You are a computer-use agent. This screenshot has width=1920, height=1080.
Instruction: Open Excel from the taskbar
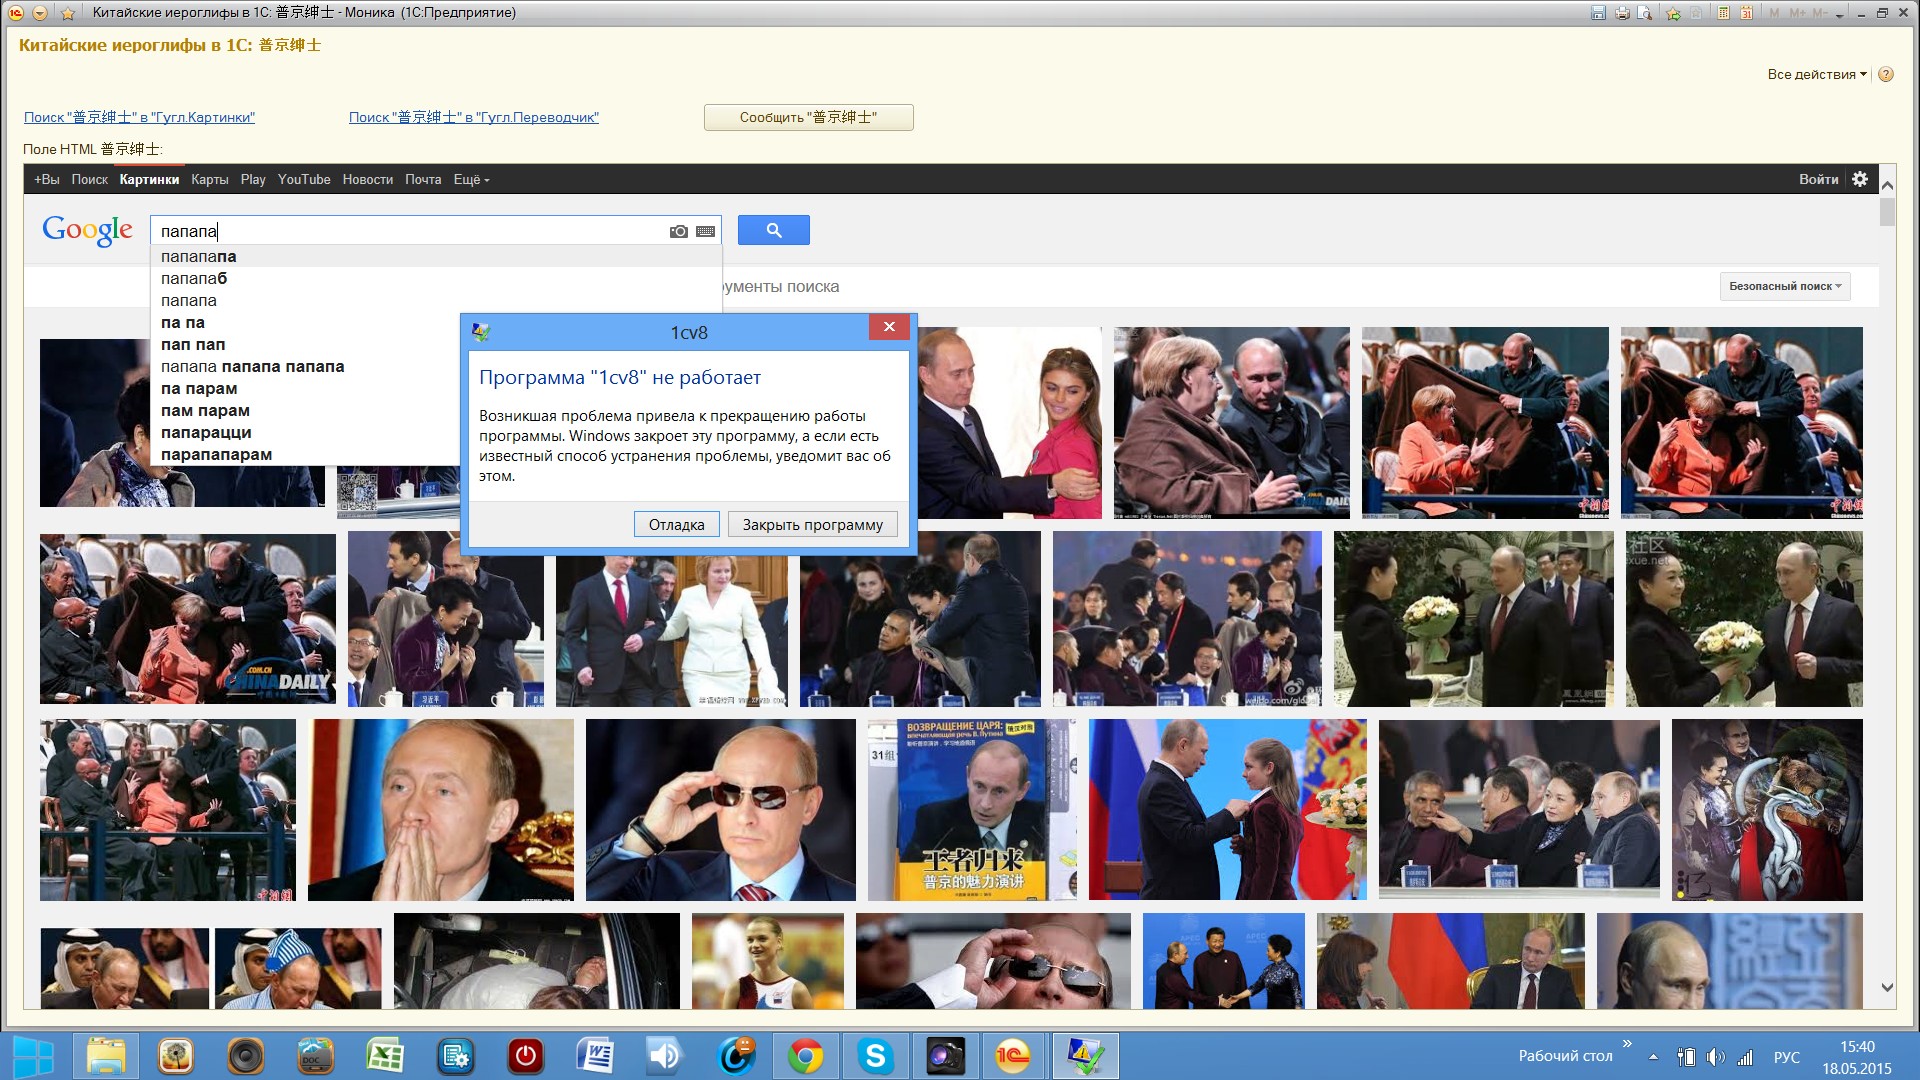(385, 1056)
